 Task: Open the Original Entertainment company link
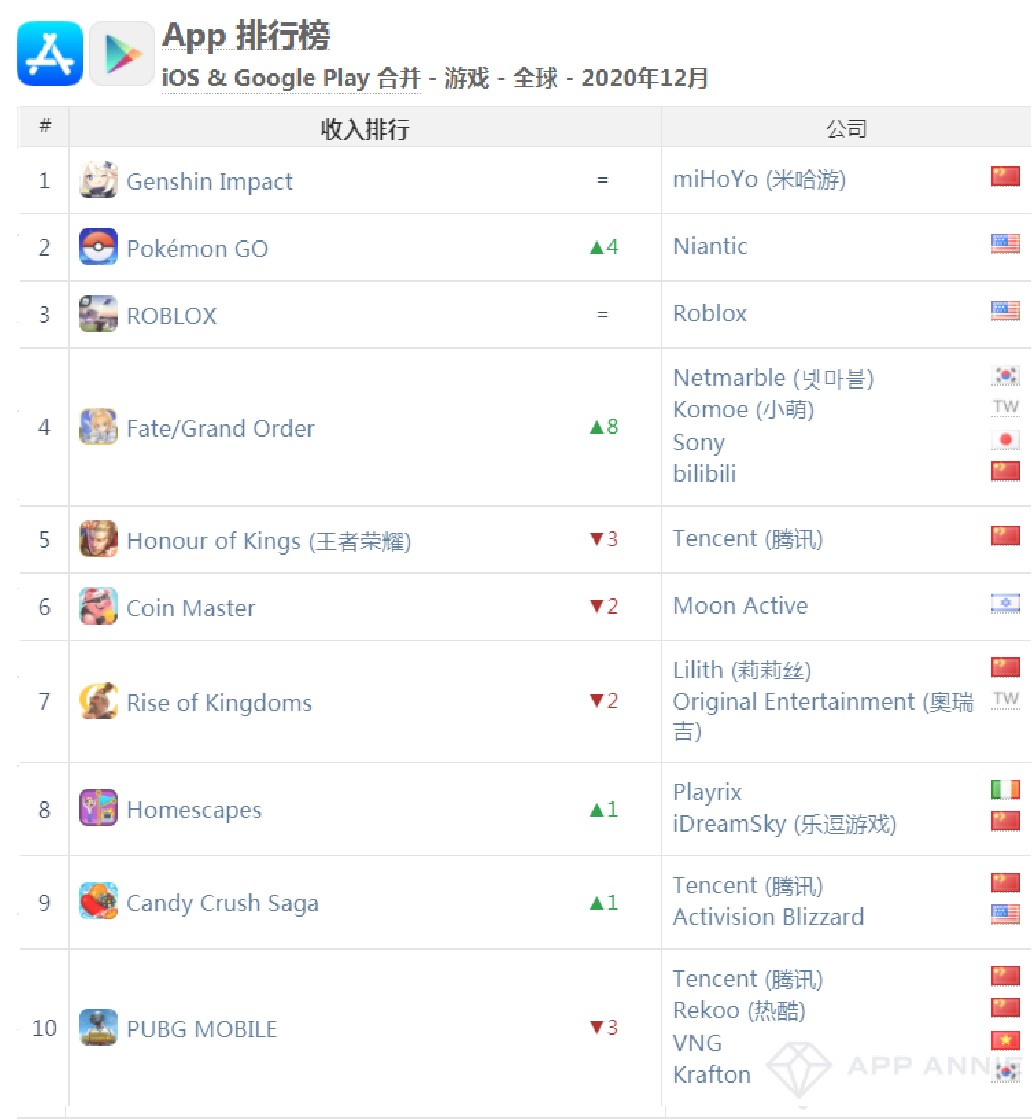823,716
